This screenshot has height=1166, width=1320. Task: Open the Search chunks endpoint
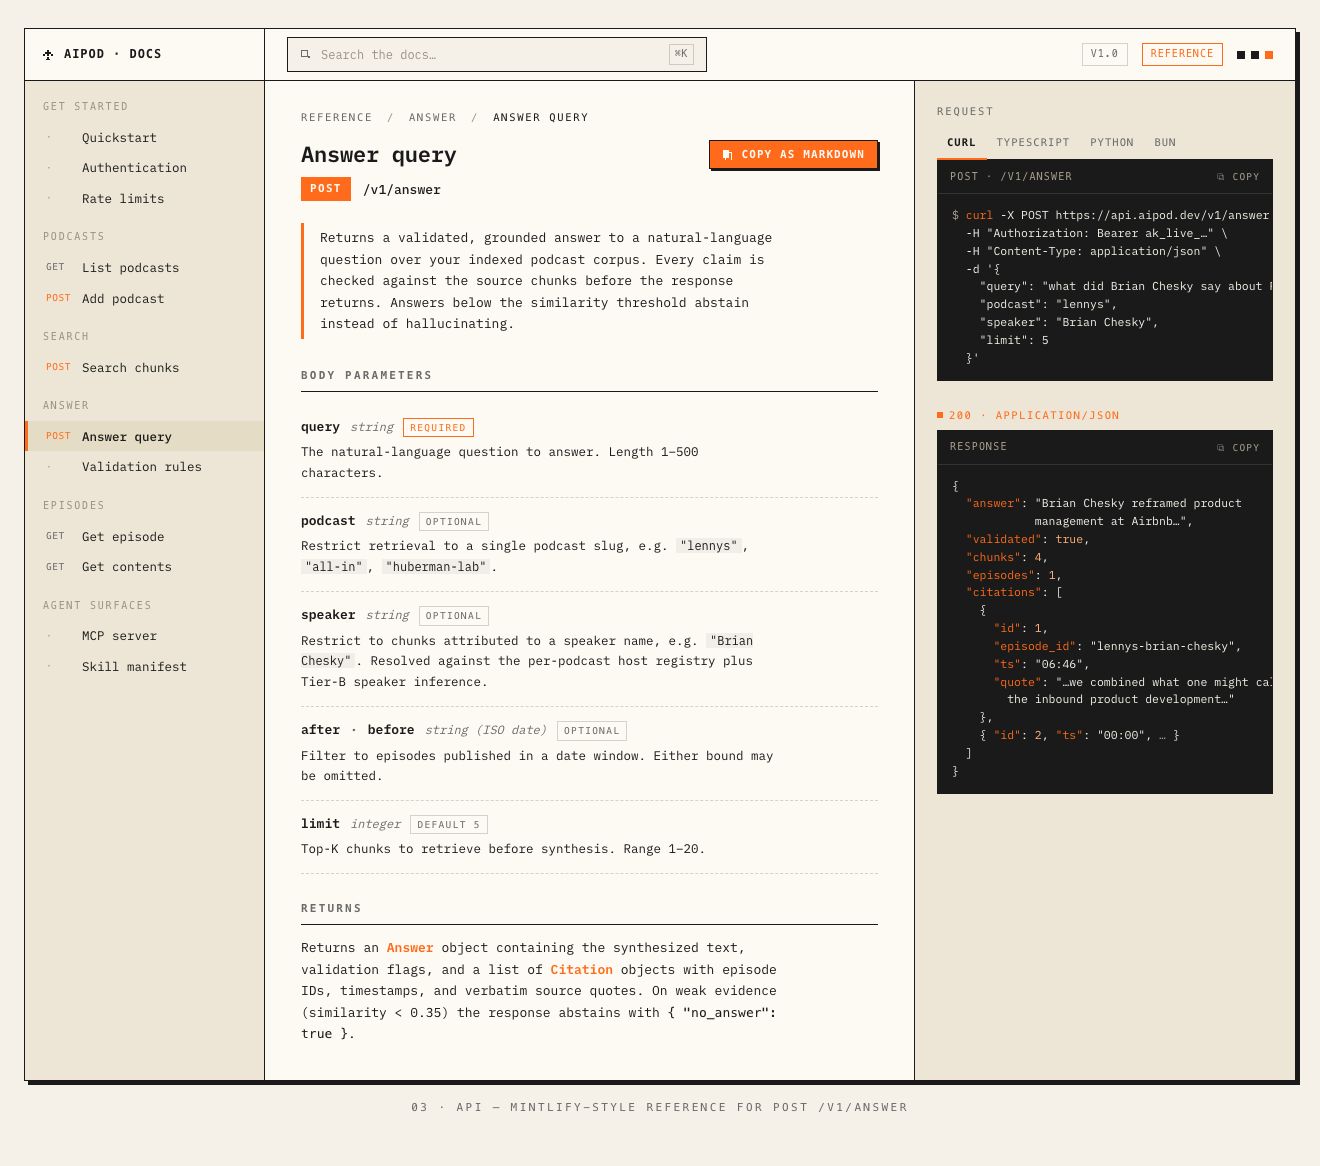[145, 368]
